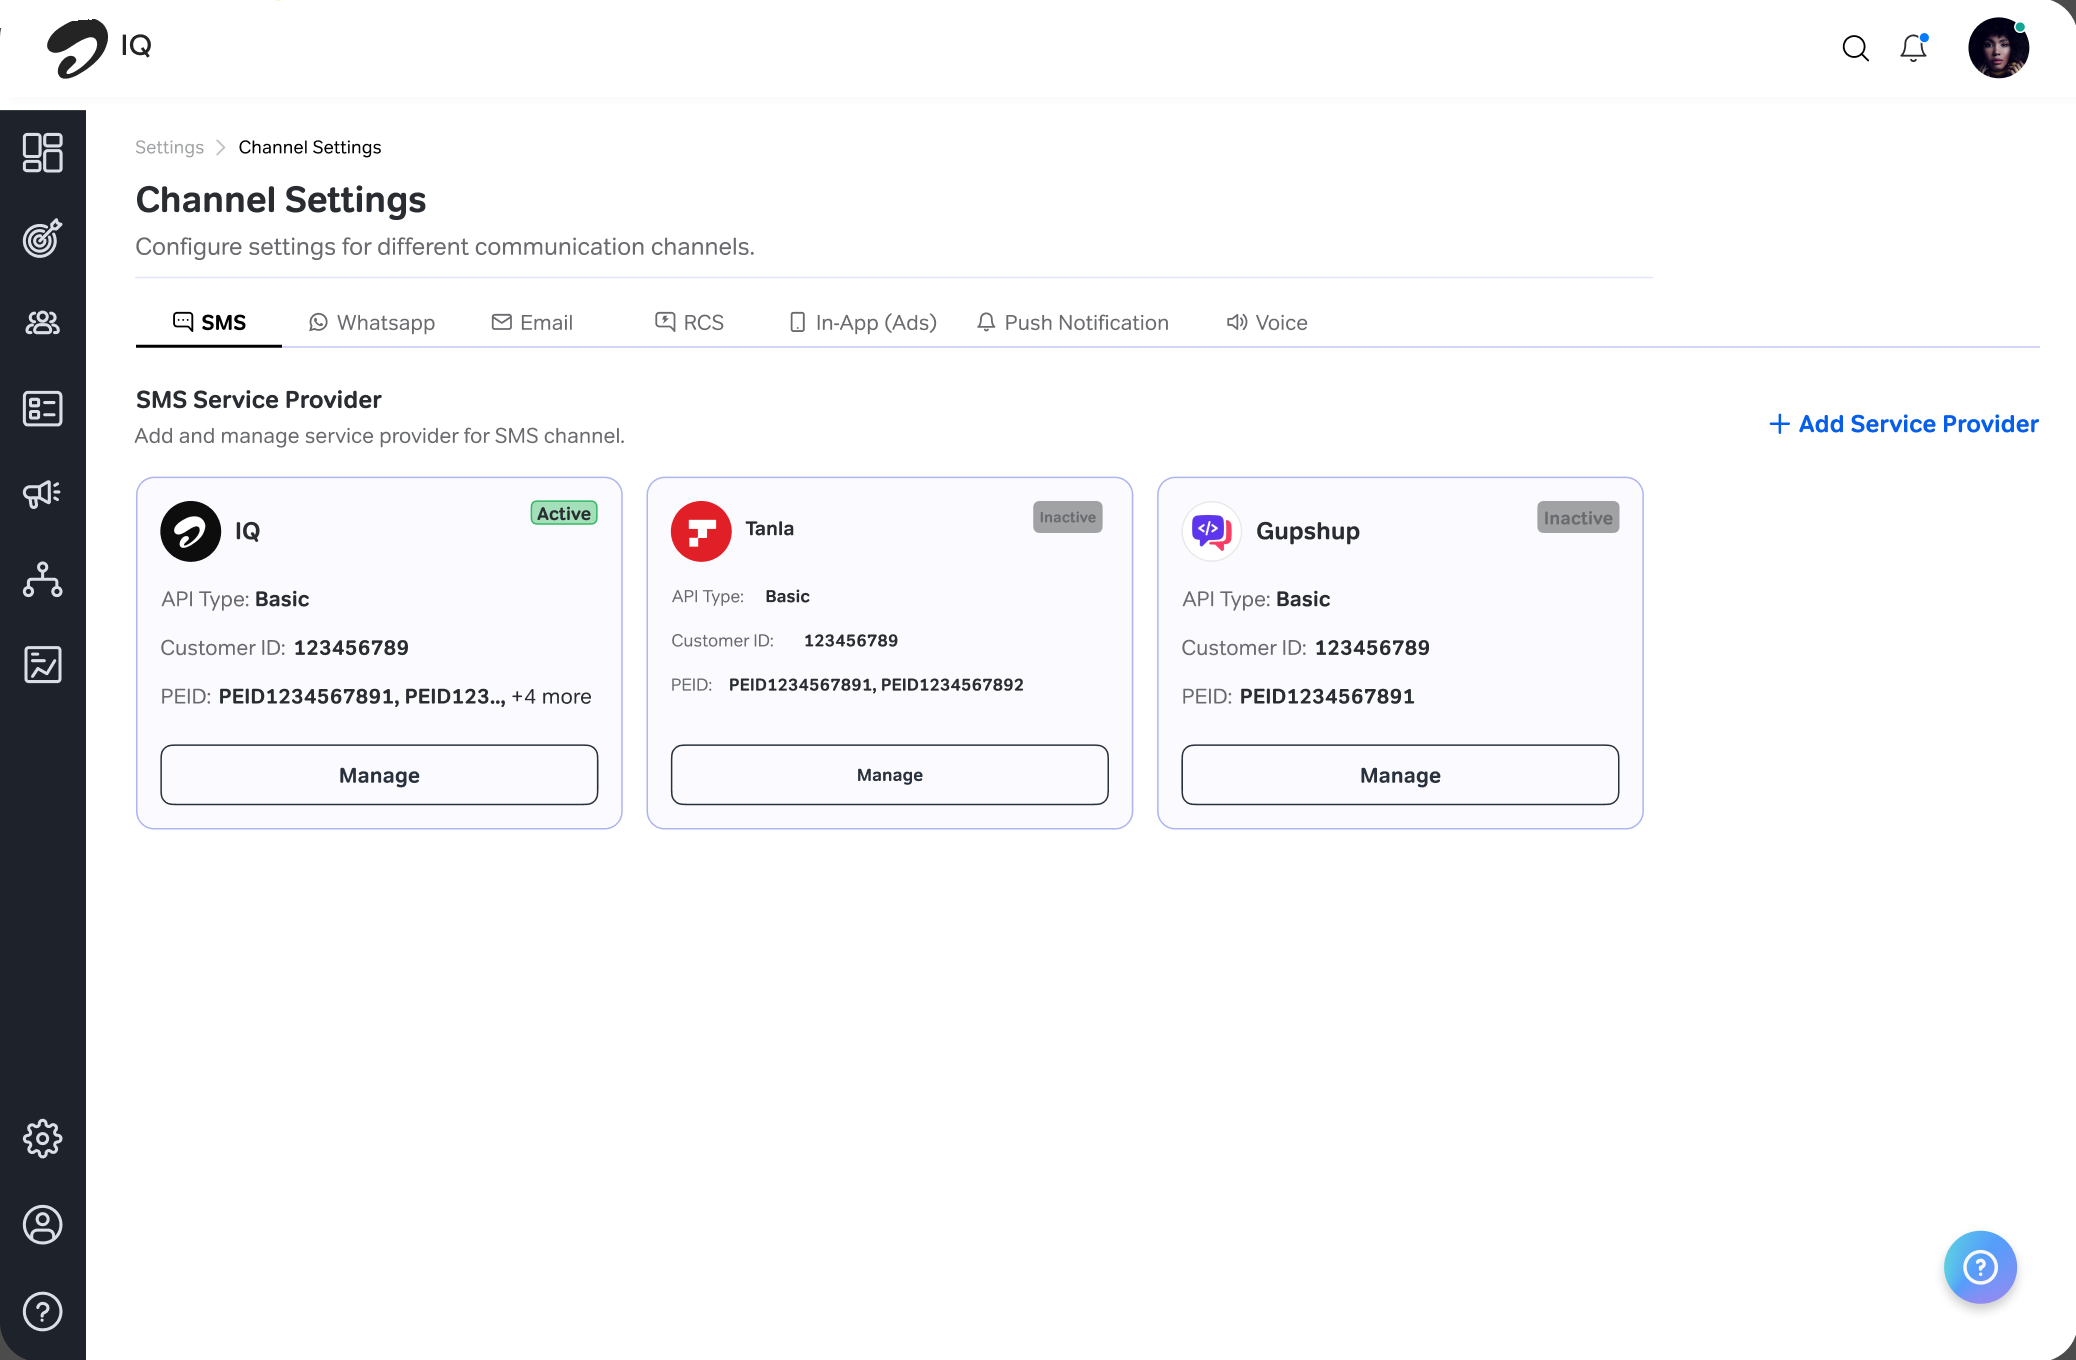Click the search magnifier icon
The width and height of the screenshot is (2076, 1360).
point(1855,48)
